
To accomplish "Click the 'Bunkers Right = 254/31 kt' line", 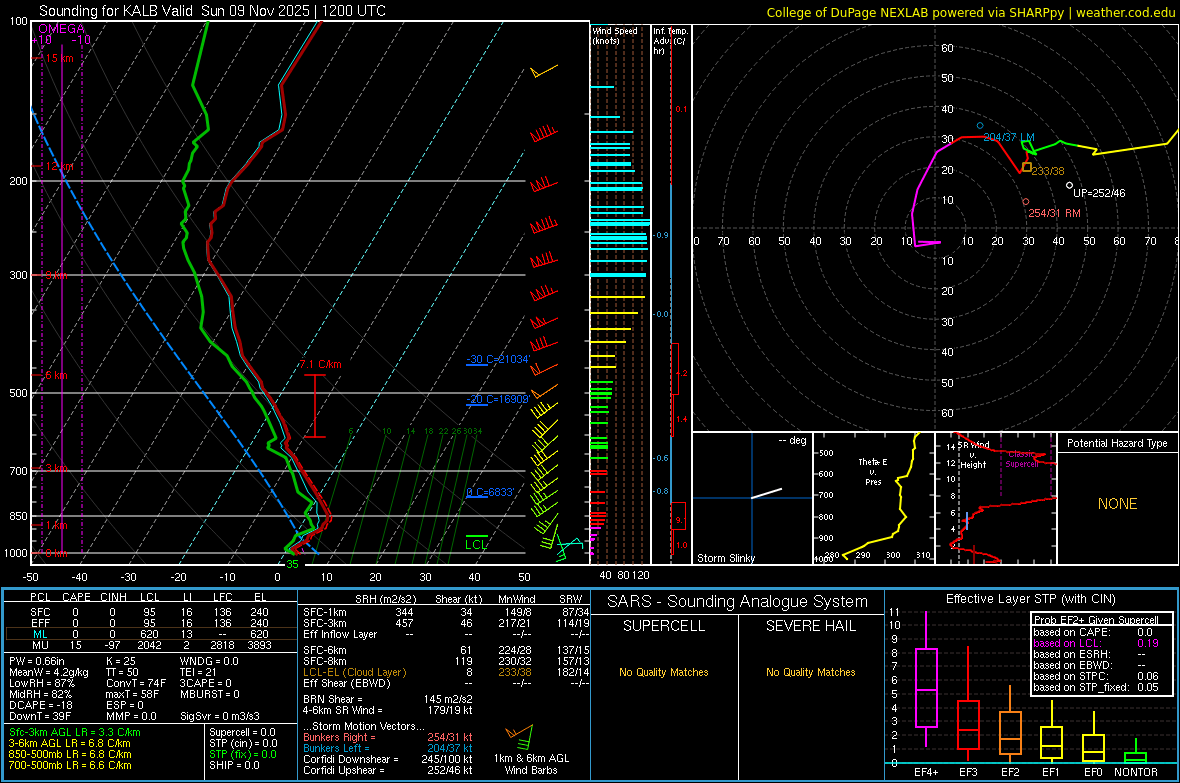I will [x=388, y=737].
